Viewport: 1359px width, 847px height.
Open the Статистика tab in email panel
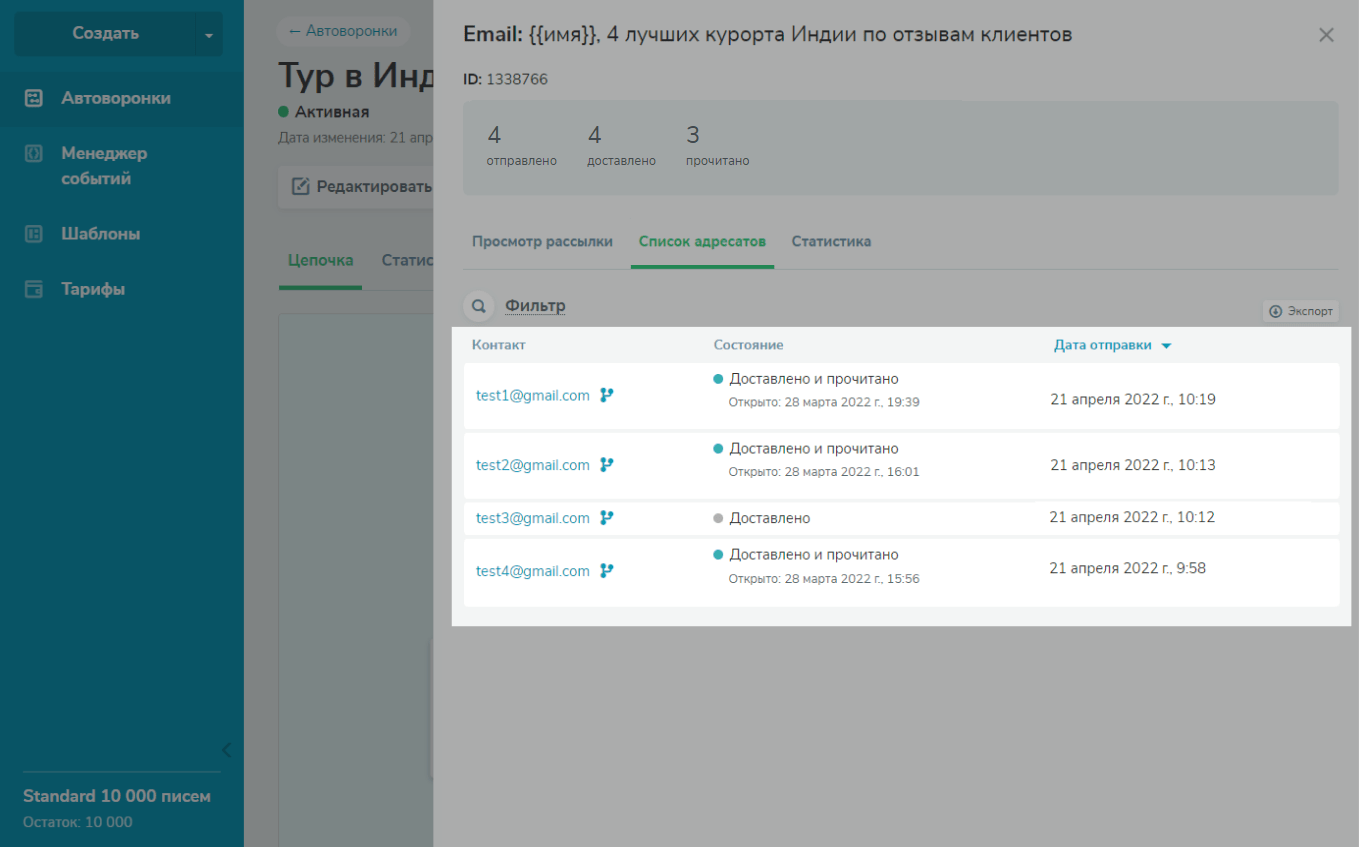831,242
